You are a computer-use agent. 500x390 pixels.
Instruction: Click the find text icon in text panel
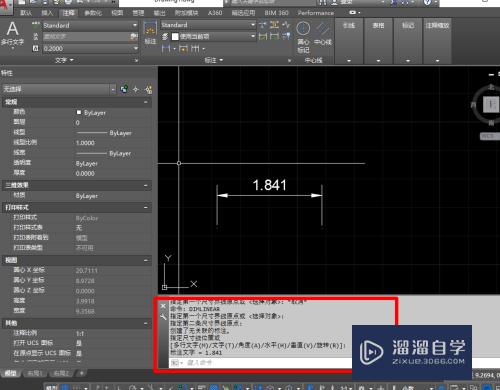133,37
